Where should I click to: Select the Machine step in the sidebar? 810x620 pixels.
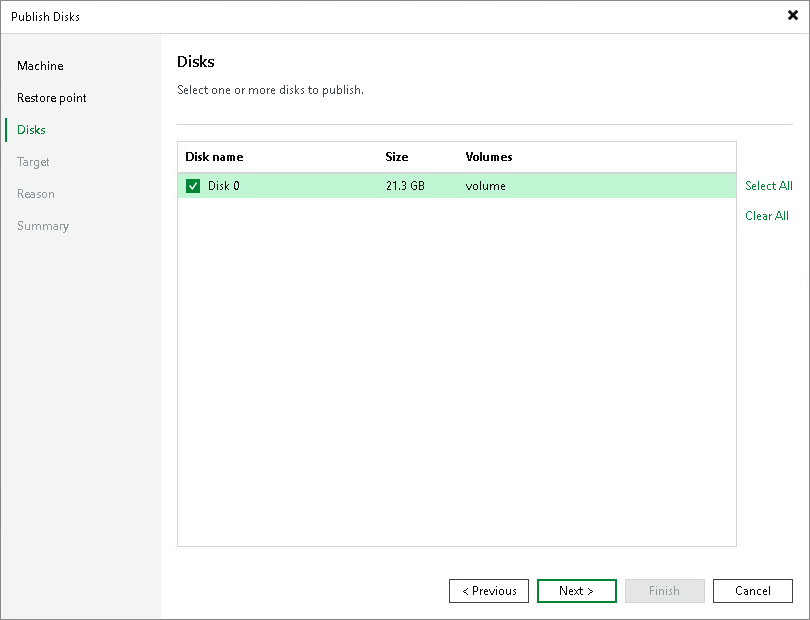coord(40,65)
